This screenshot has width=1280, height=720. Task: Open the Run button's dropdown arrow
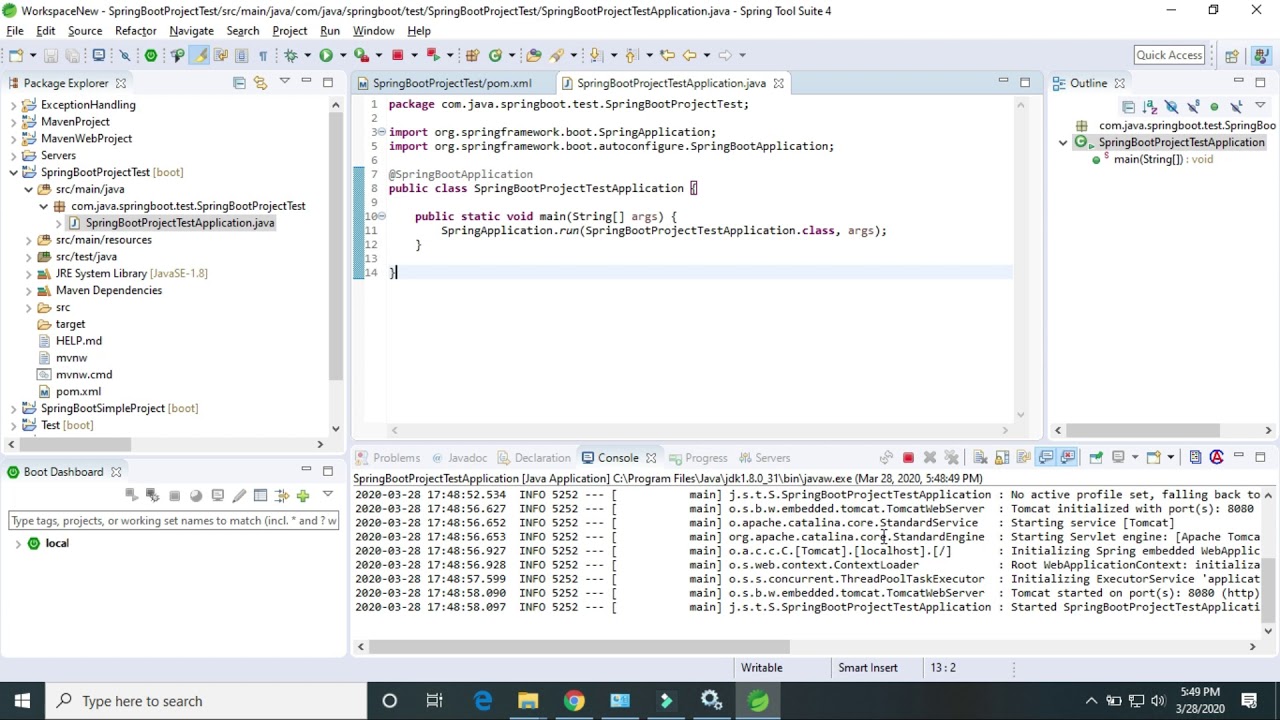click(x=342, y=55)
